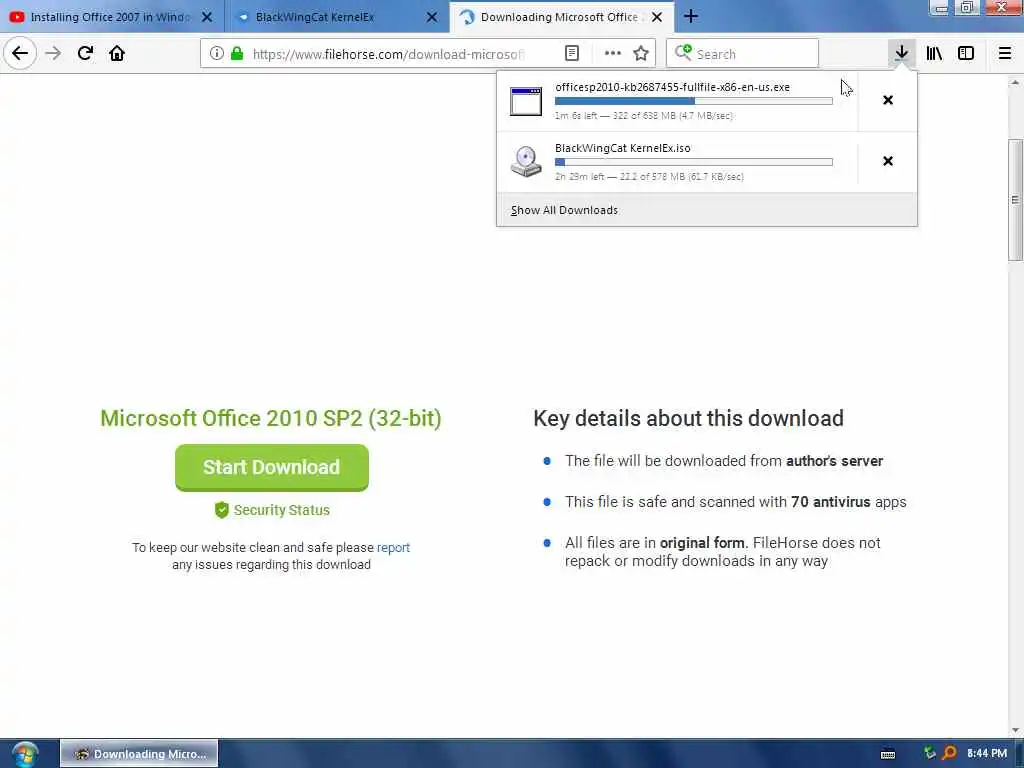Focus the Search input box
Screen dimensions: 1024x768
(x=743, y=54)
